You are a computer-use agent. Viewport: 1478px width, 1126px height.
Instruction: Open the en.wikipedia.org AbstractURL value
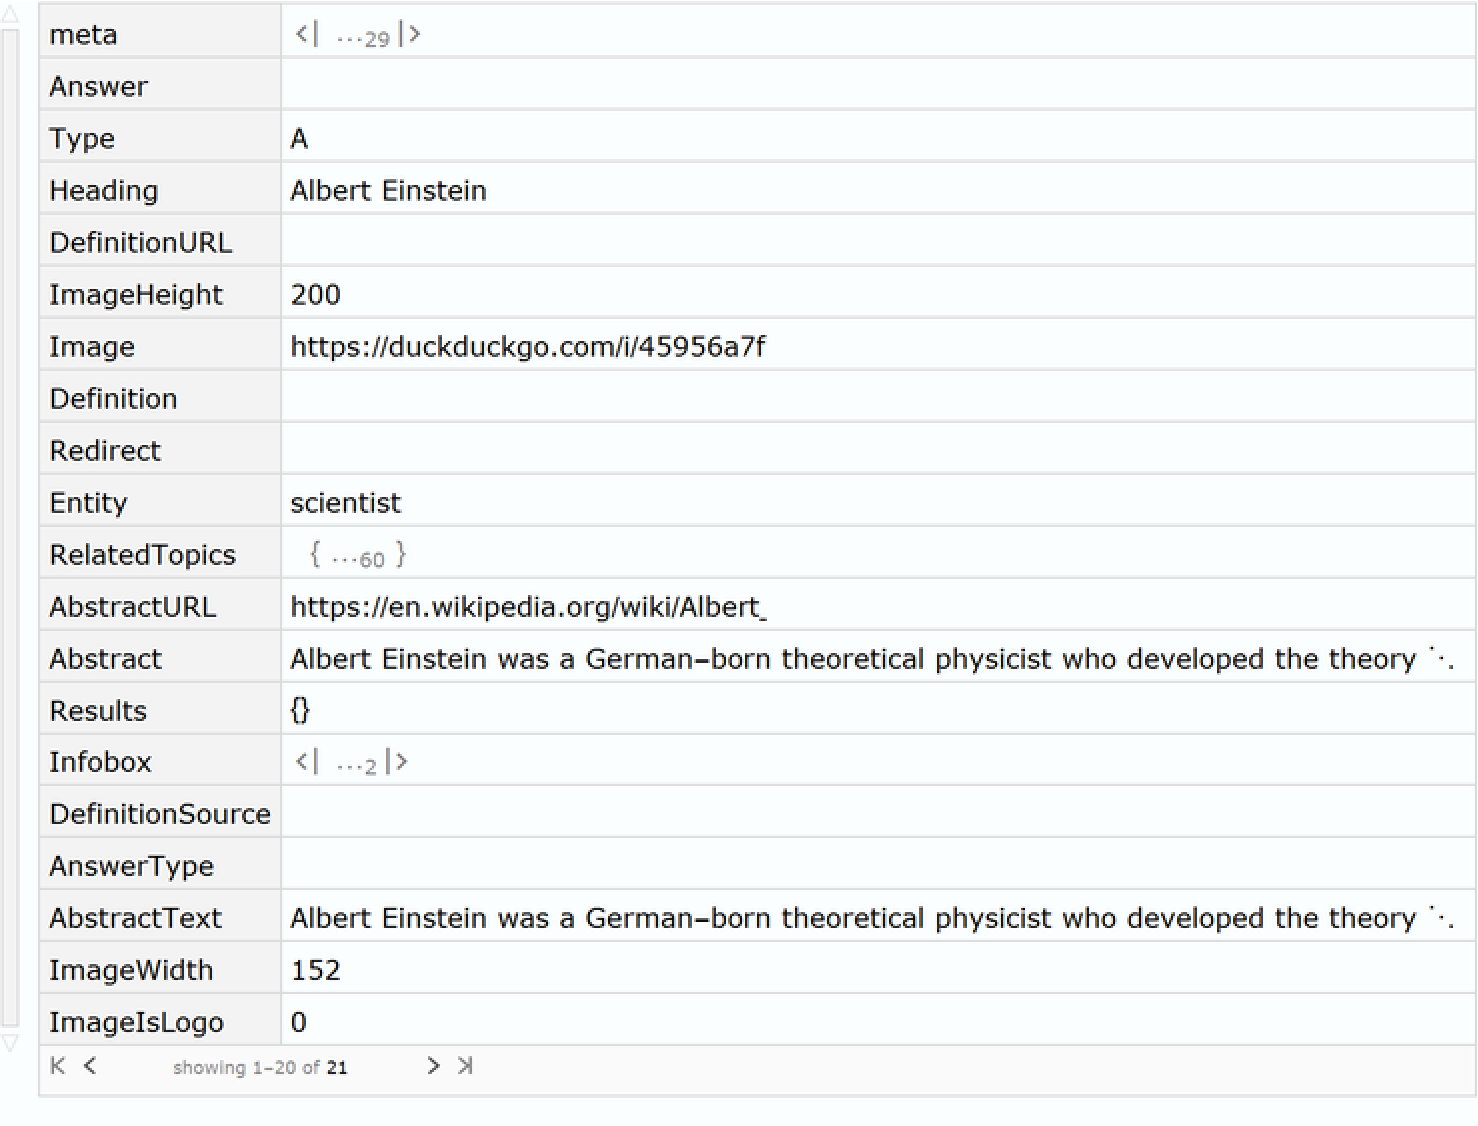pos(528,607)
